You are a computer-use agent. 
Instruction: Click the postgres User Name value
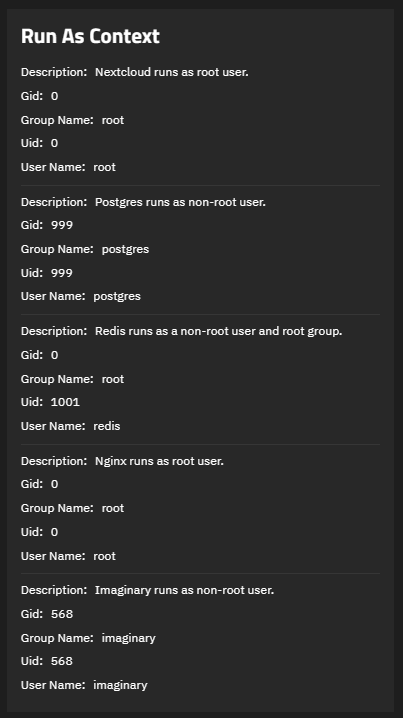click(117, 297)
